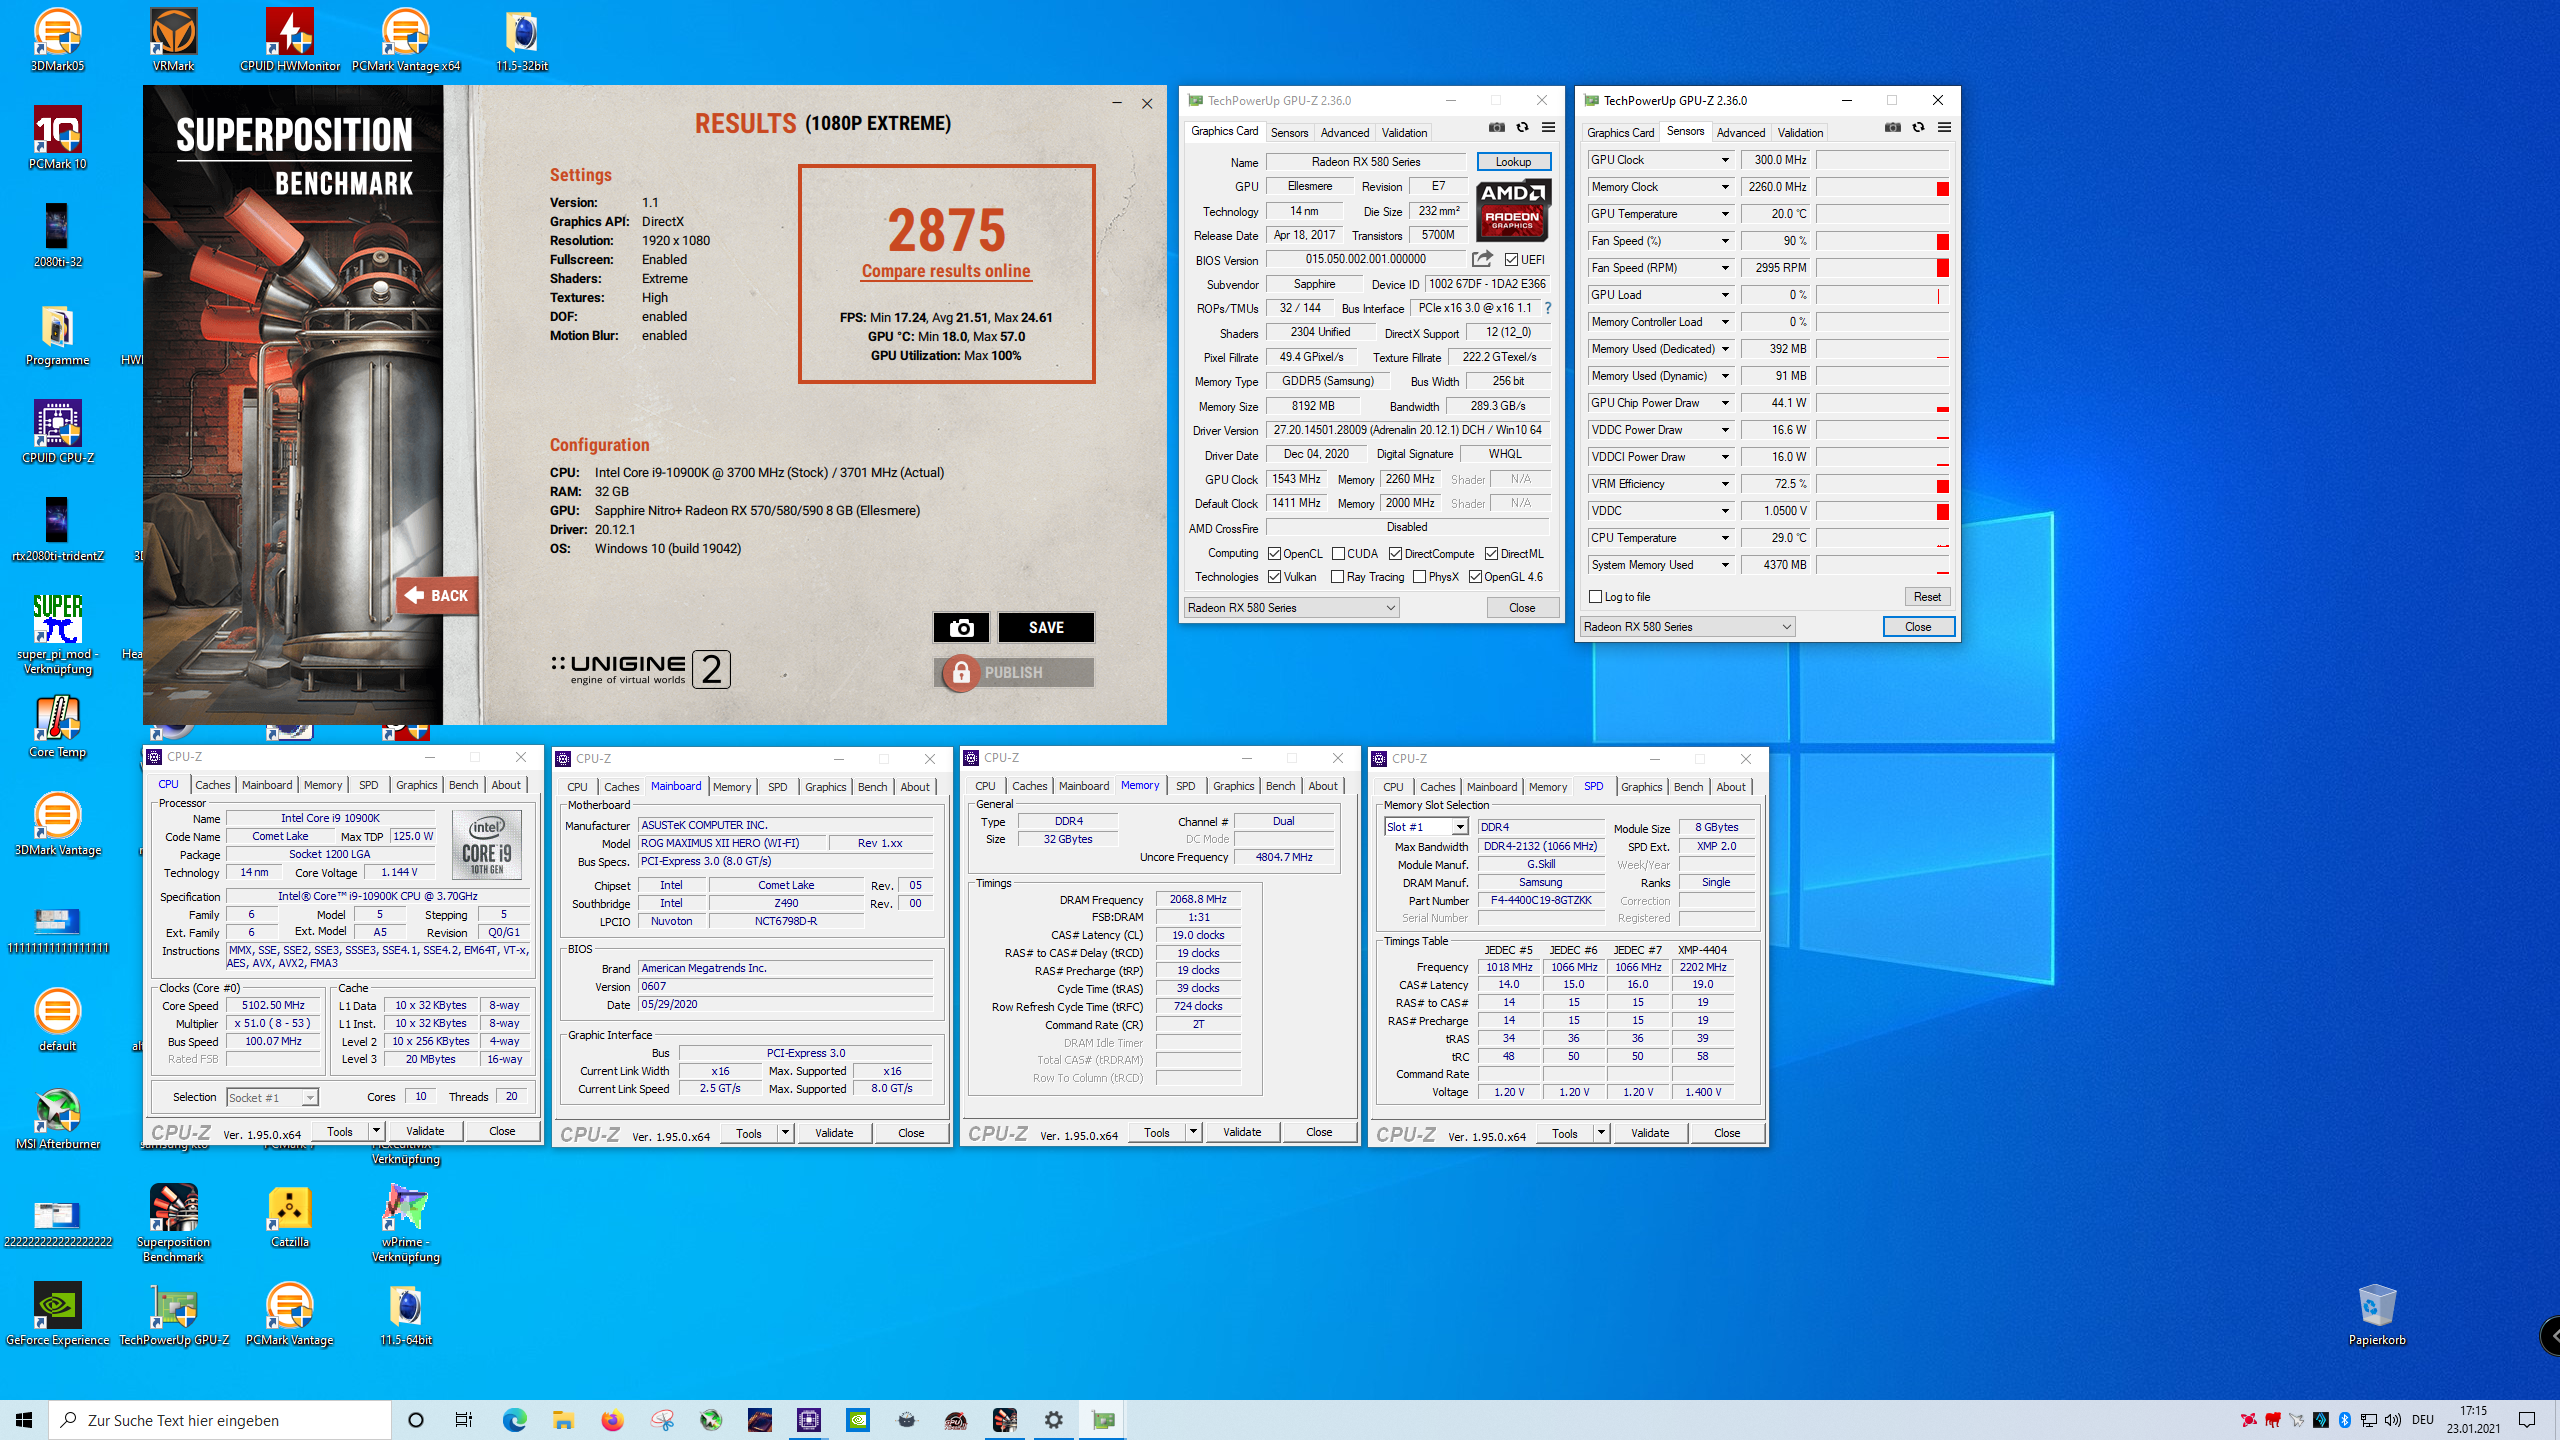Click the screenshot camera icon in Superposition
The image size is (2560, 1440).
(x=961, y=627)
